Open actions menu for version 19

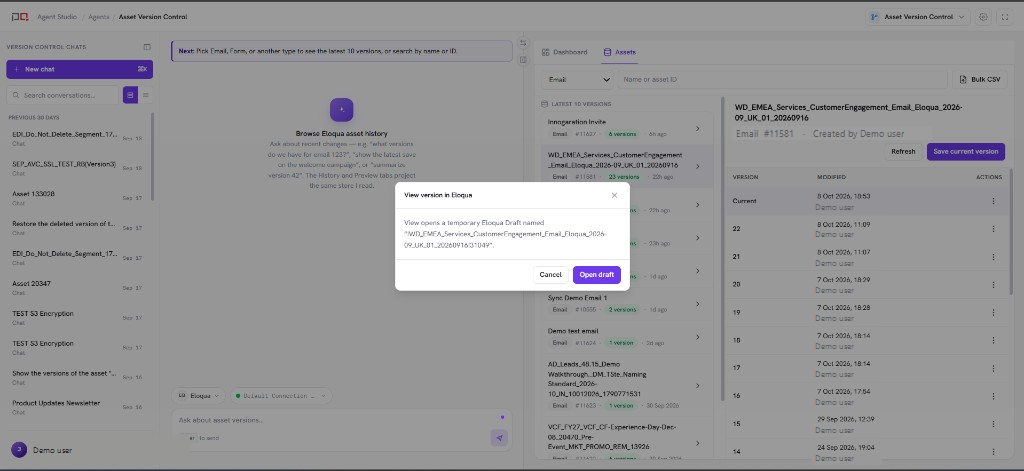993,313
